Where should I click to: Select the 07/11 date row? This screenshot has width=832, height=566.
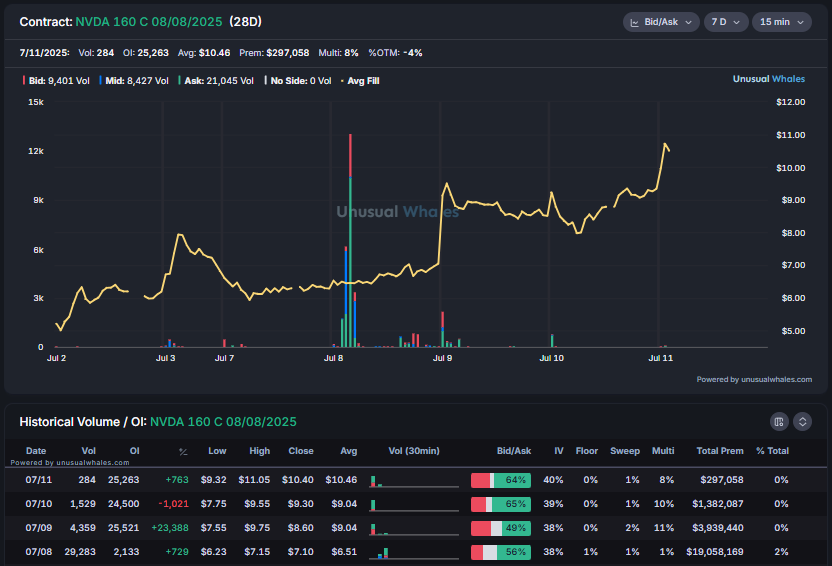tap(416, 480)
